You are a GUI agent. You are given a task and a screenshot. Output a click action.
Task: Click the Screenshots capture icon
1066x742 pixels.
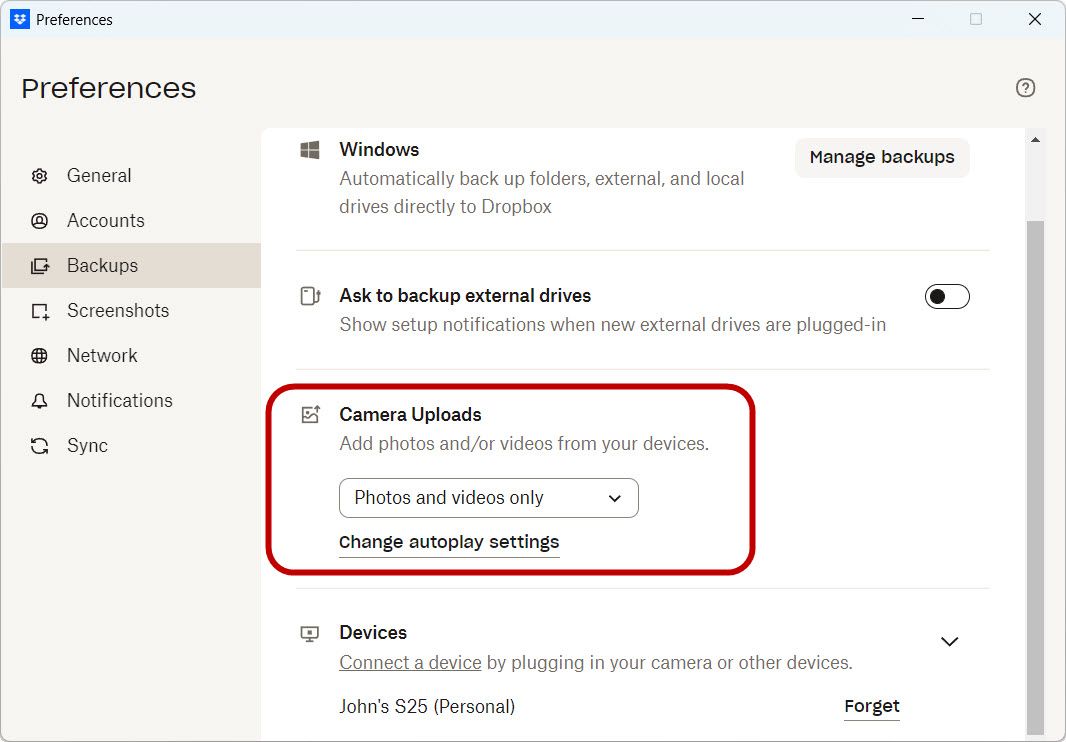(x=40, y=311)
